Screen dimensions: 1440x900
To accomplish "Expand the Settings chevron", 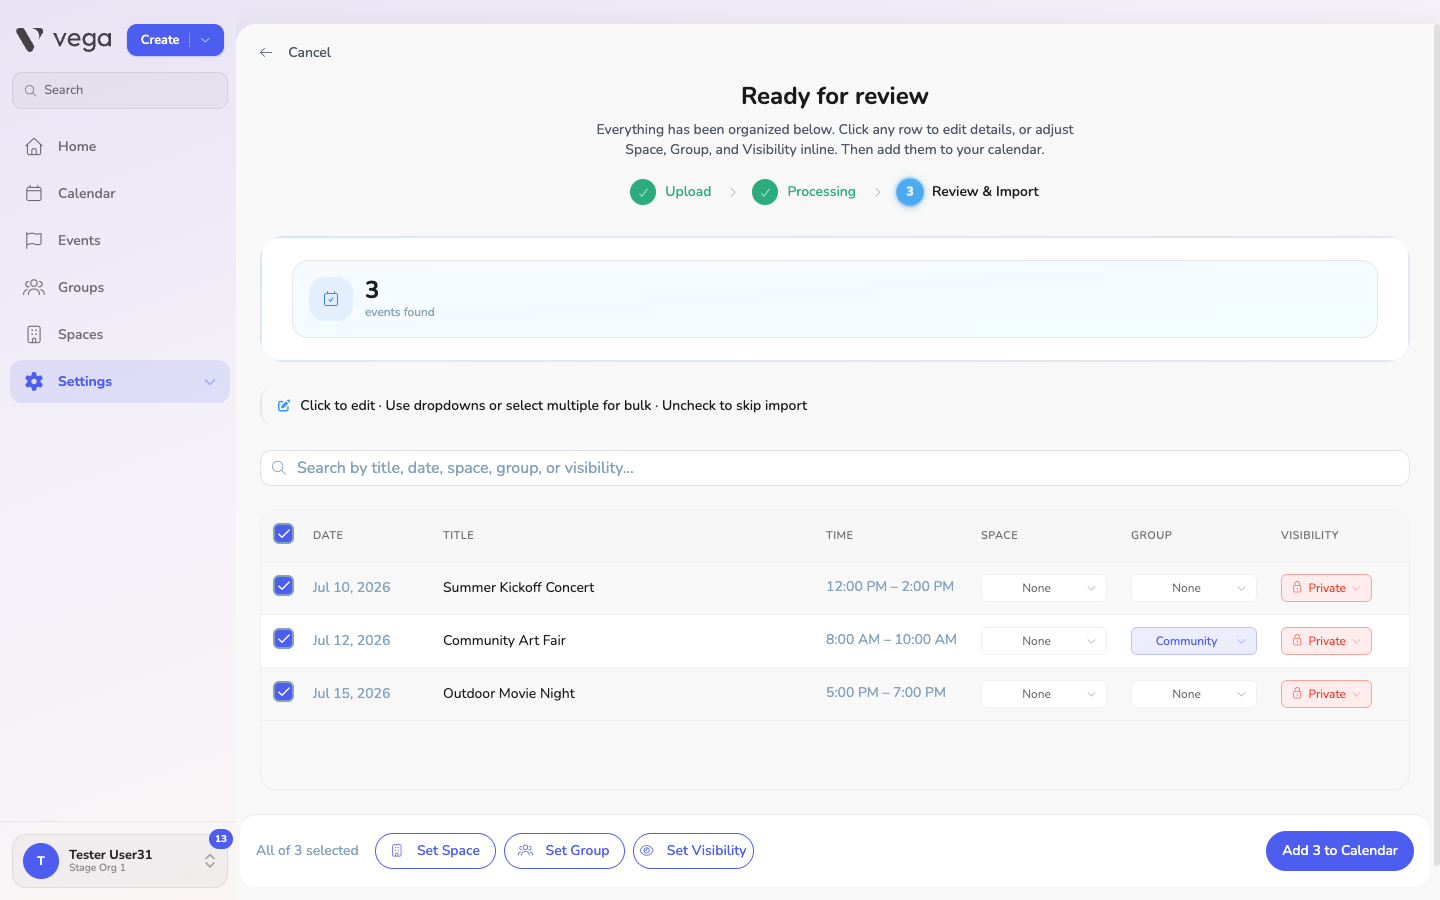I will click(x=210, y=381).
